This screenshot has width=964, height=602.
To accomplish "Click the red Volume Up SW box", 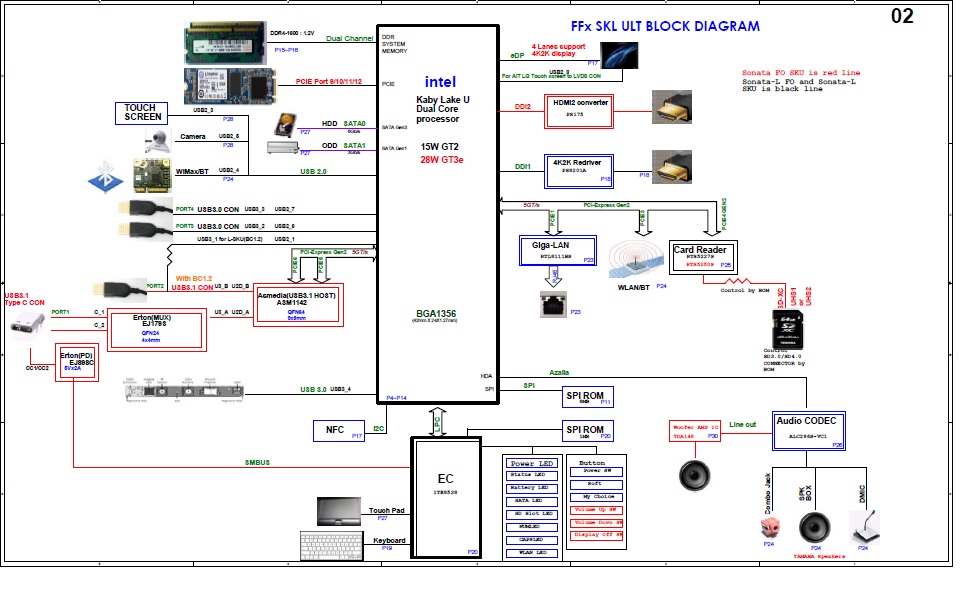I will 596,510.
